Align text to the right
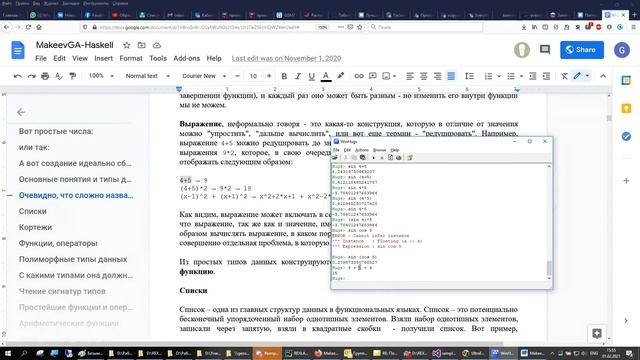Viewport: 640px width, 360px height. [x=437, y=76]
